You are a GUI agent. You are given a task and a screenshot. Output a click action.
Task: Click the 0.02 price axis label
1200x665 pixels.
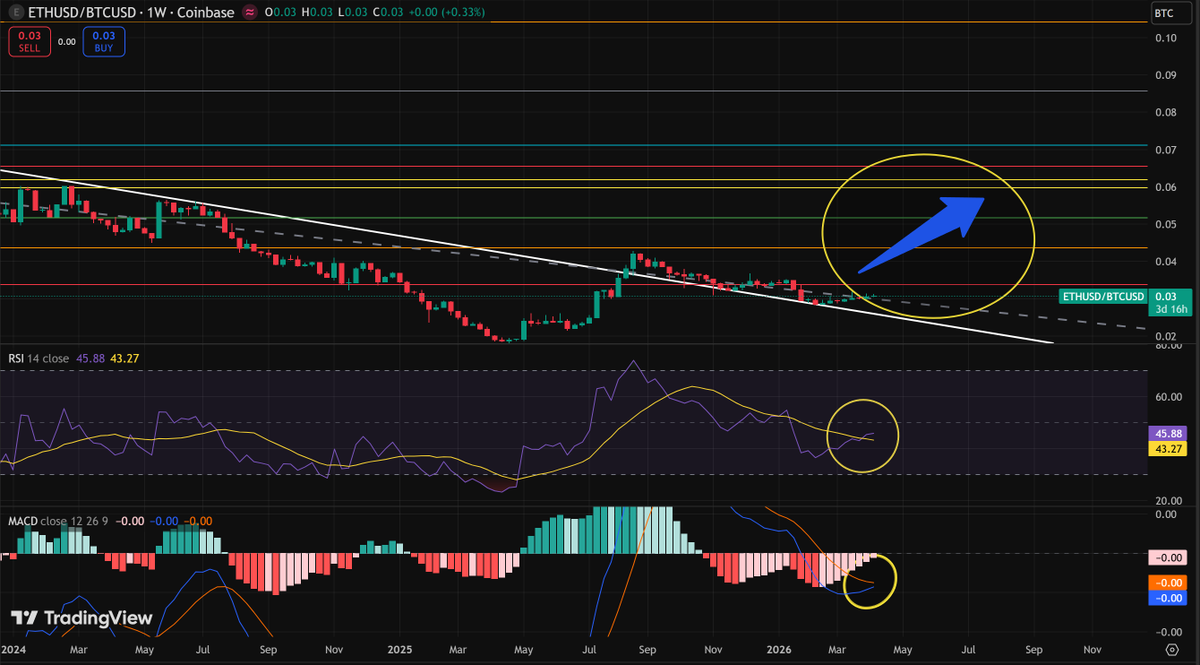coord(1165,337)
